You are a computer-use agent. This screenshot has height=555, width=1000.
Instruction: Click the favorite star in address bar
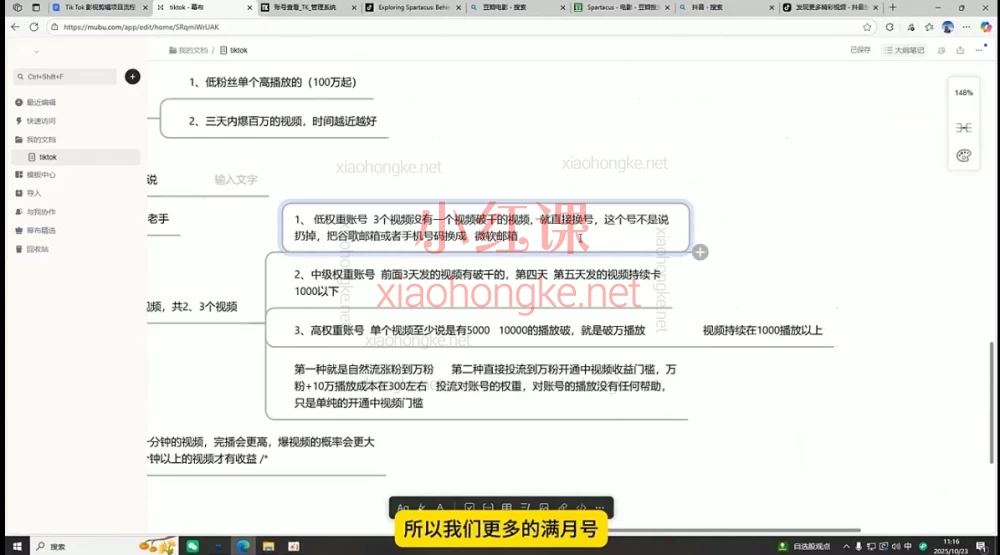tap(867, 27)
